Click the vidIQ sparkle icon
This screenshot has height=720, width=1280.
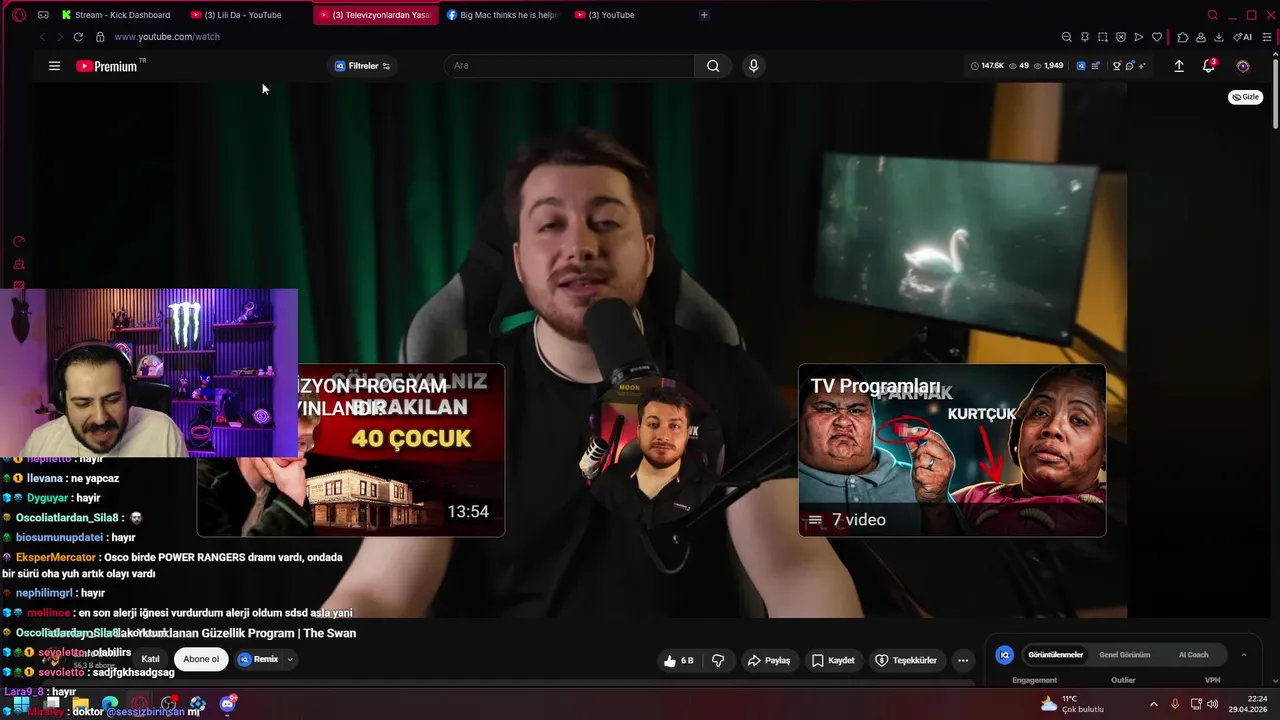(1142, 66)
